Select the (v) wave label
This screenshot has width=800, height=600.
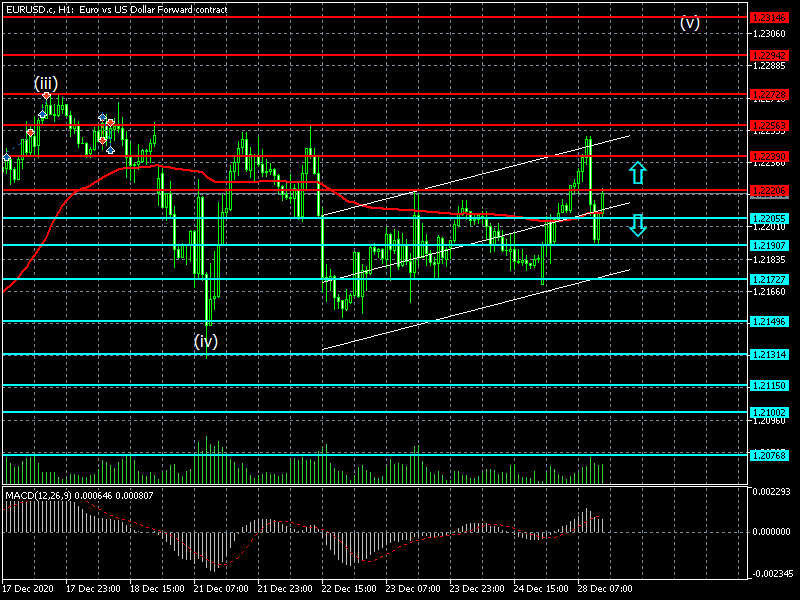click(x=690, y=23)
